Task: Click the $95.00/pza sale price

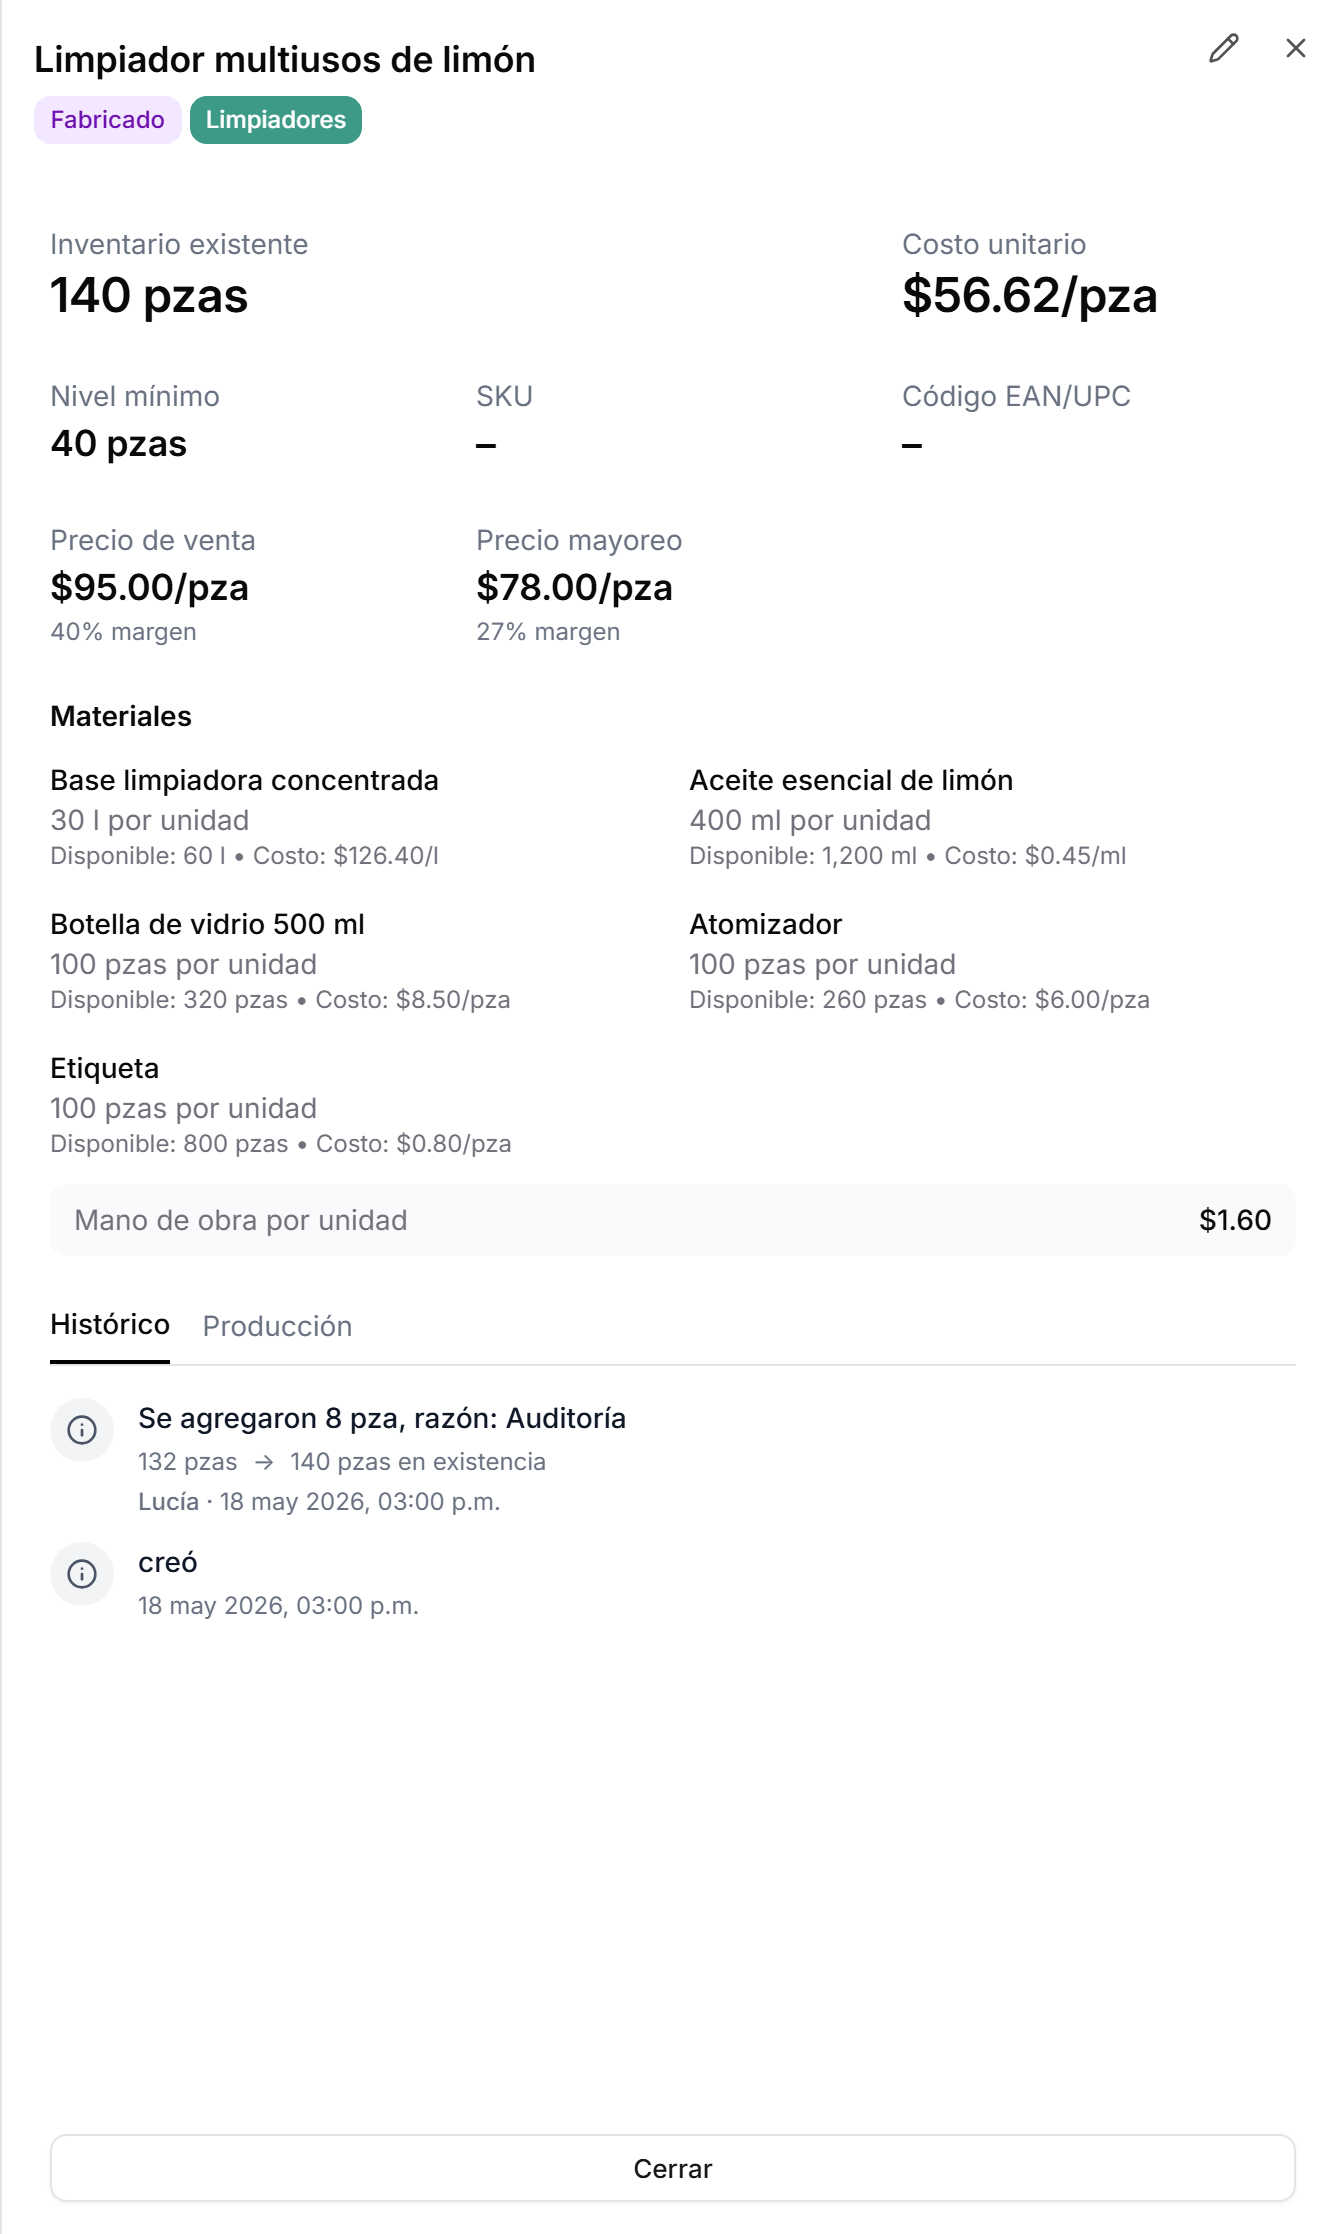Action: [150, 587]
